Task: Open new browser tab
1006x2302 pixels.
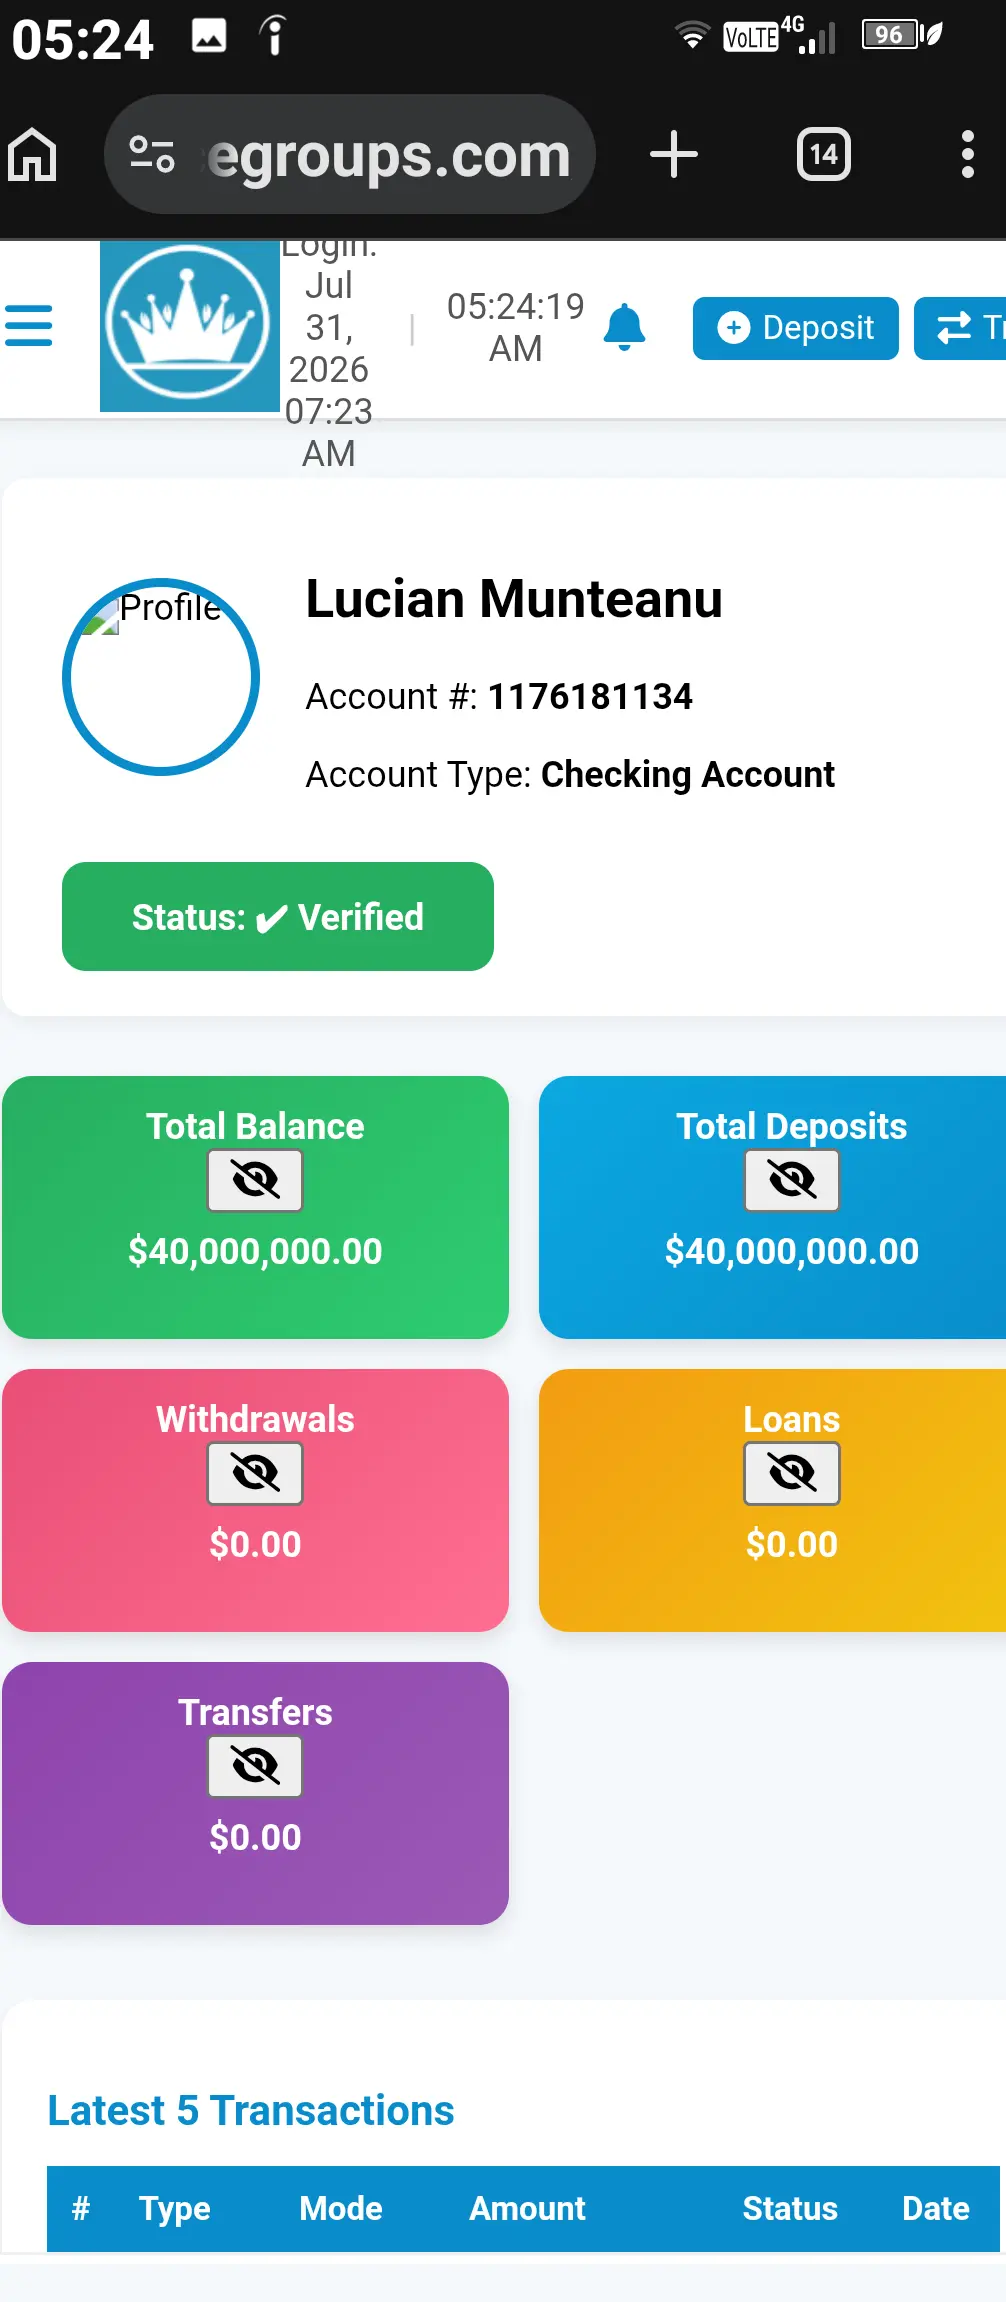Action: click(674, 155)
